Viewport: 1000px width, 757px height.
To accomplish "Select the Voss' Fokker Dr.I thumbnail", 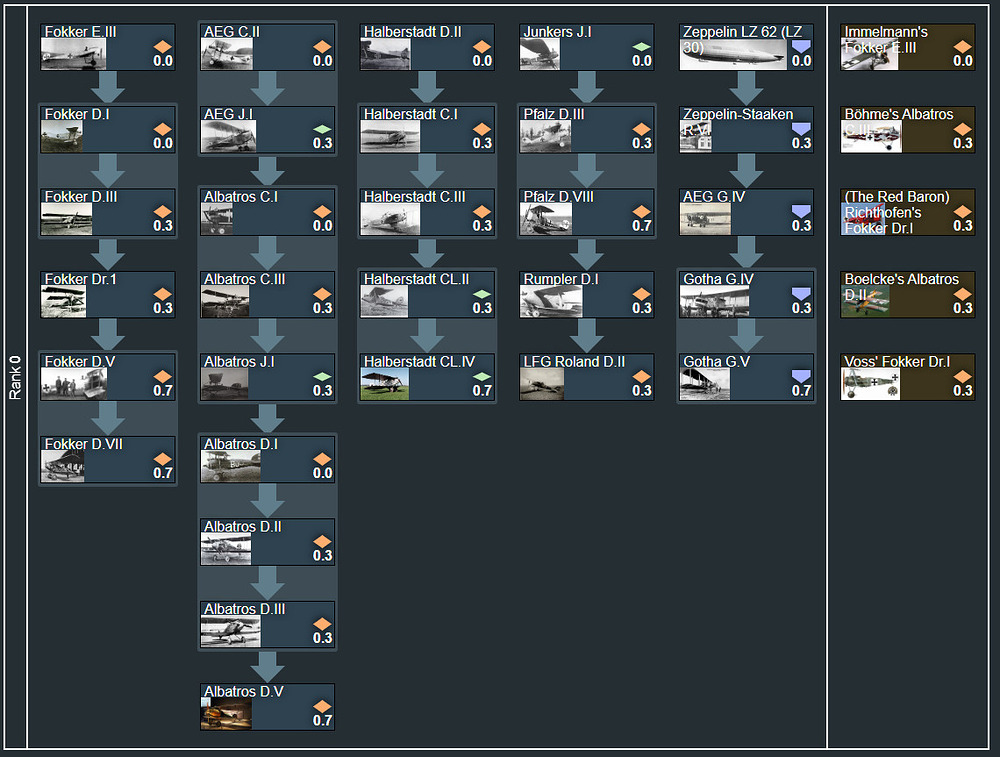I will click(870, 384).
